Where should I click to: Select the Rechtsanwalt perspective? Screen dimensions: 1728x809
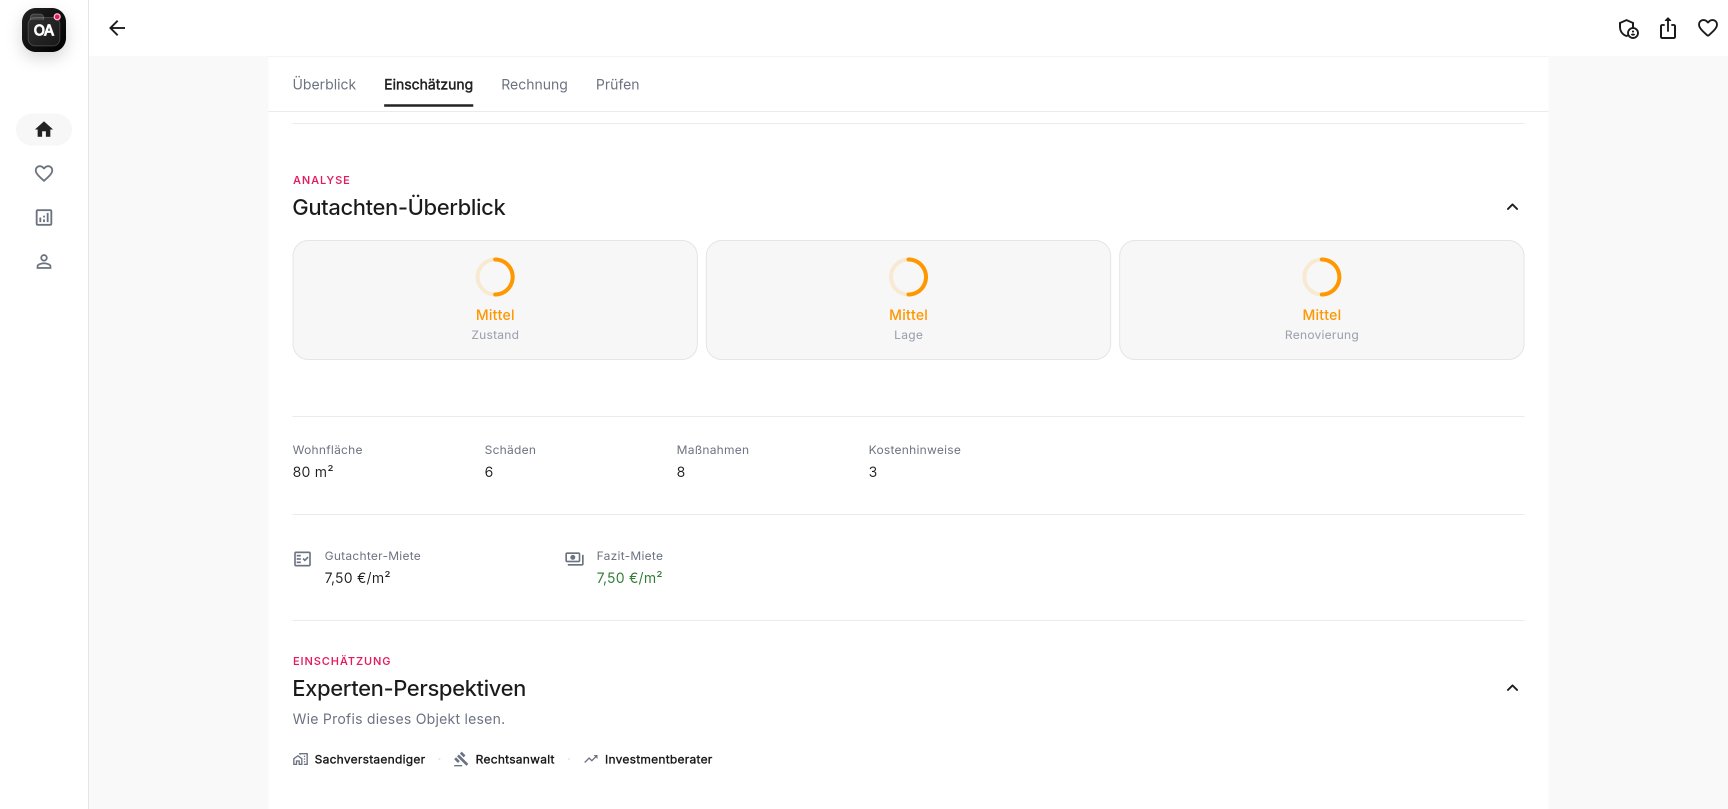point(505,760)
